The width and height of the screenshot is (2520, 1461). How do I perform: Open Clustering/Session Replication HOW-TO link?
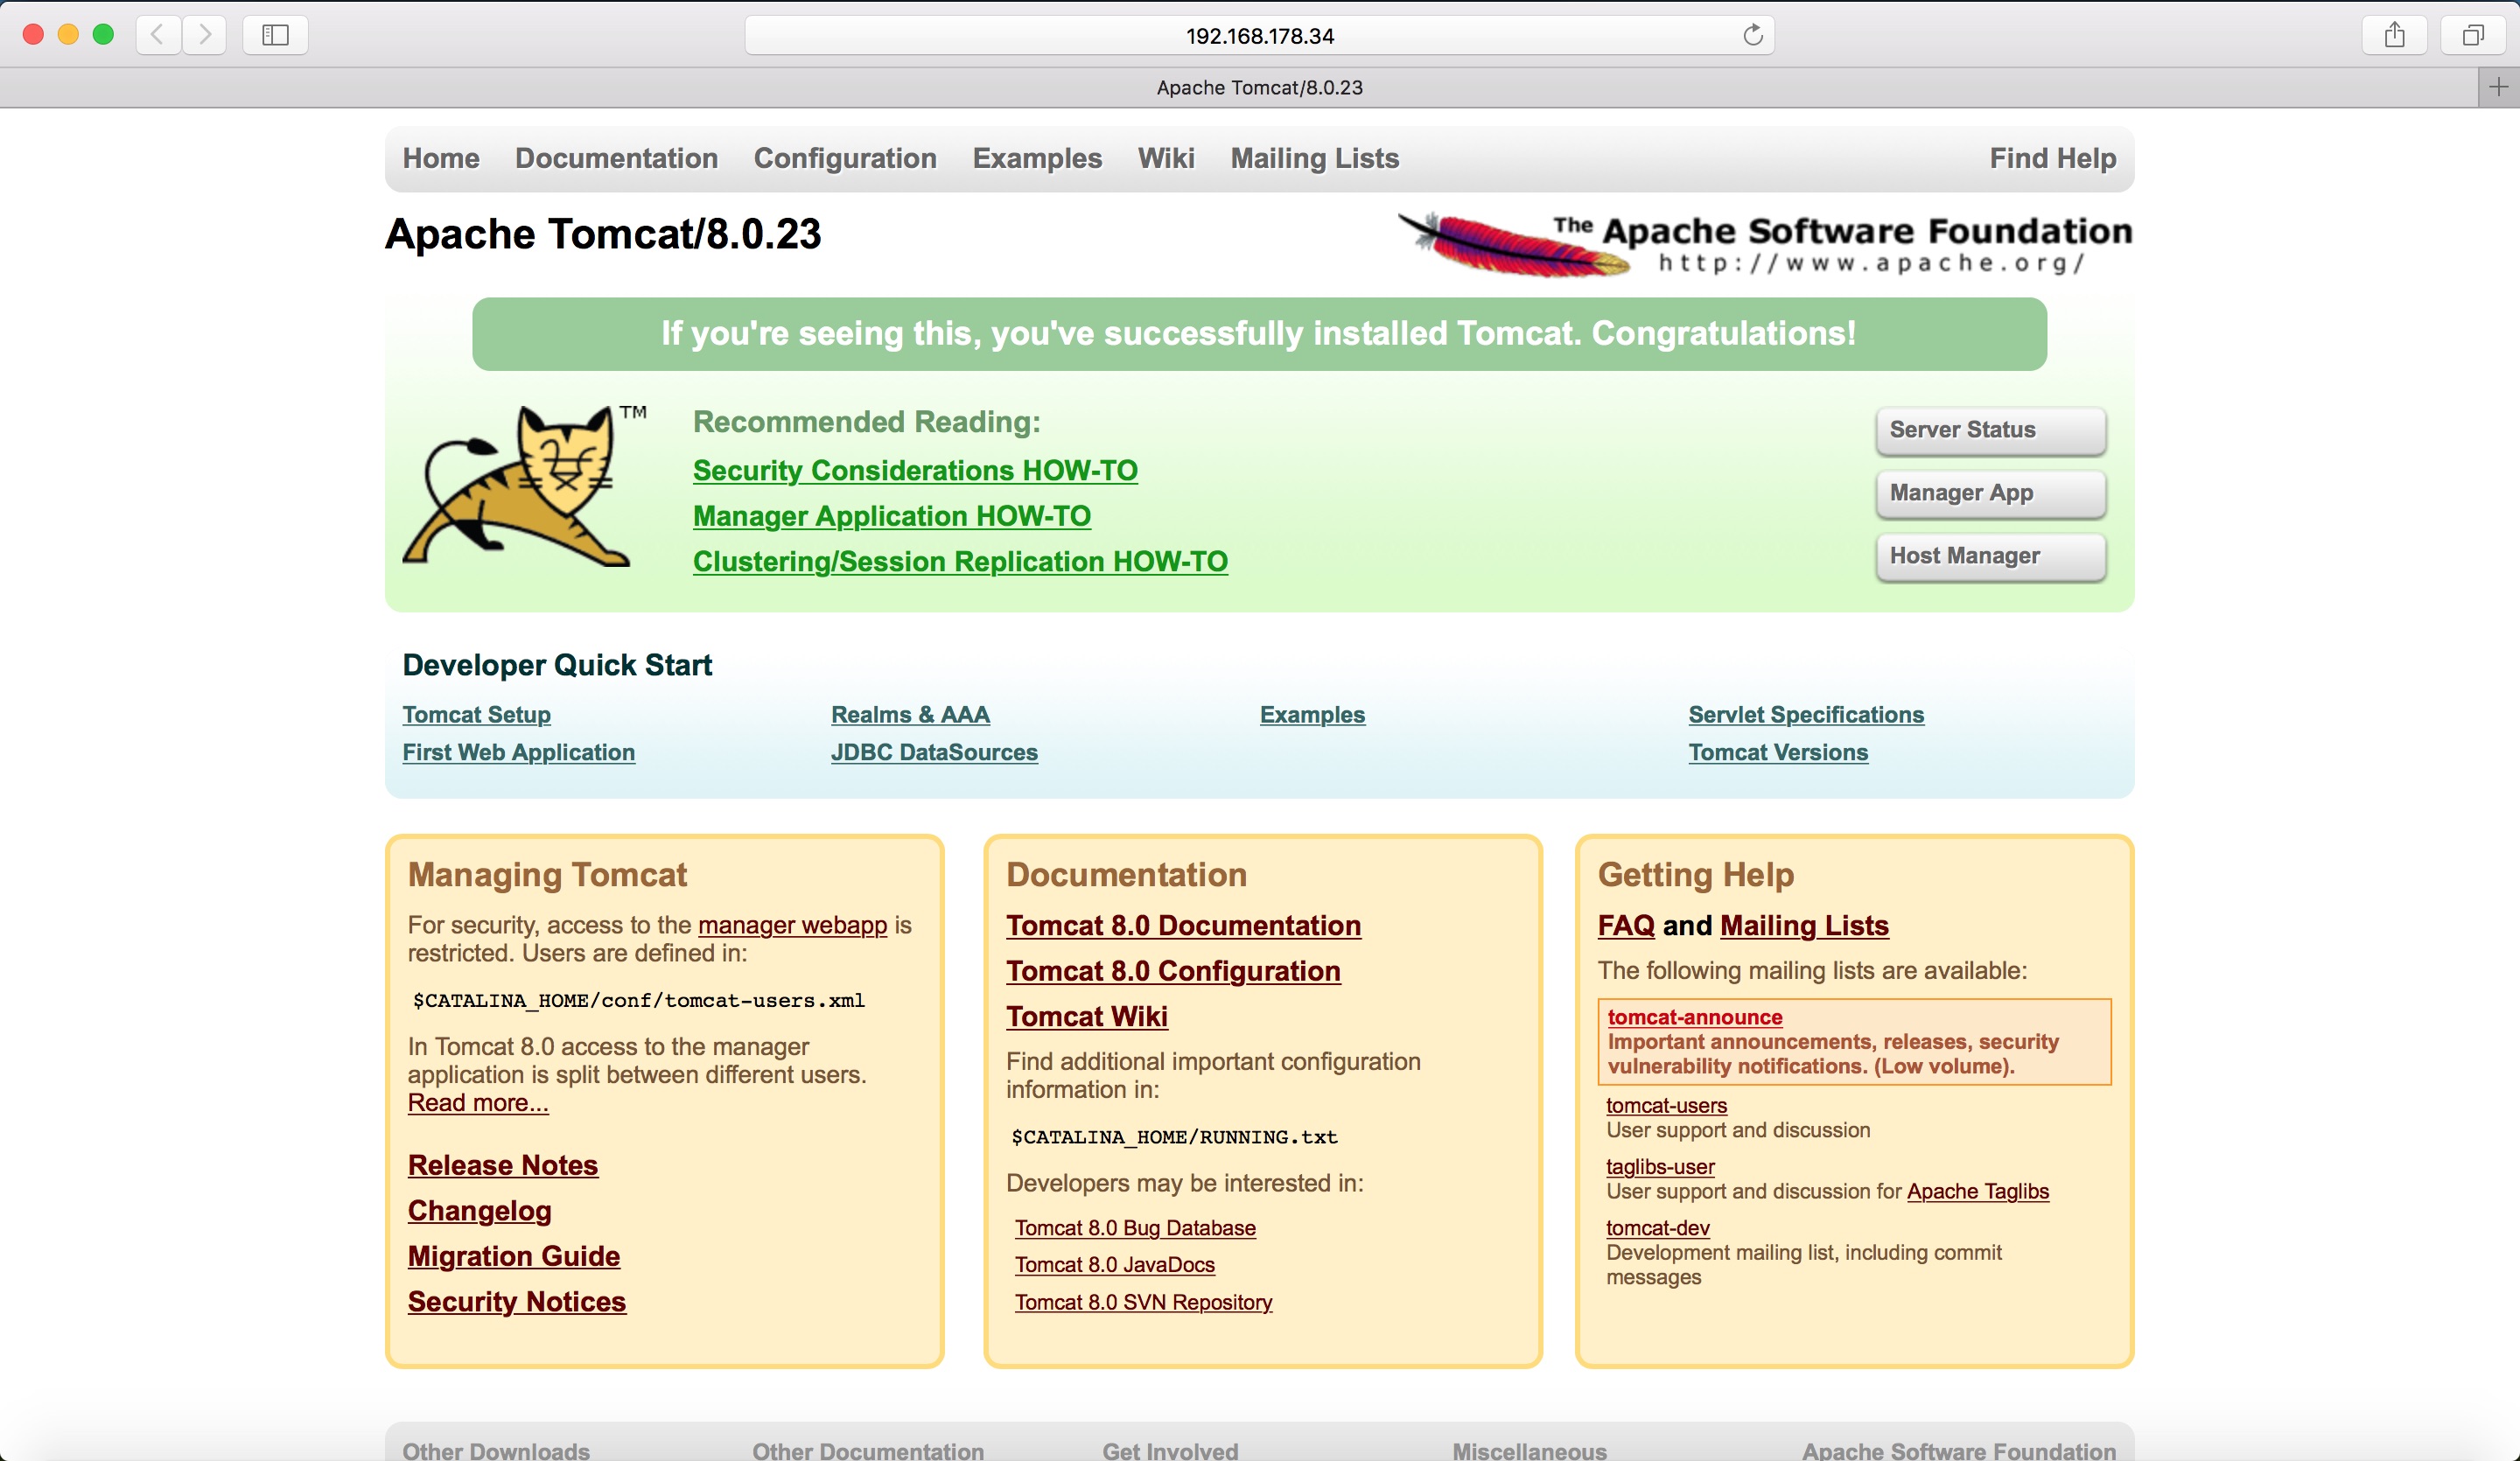pos(960,561)
